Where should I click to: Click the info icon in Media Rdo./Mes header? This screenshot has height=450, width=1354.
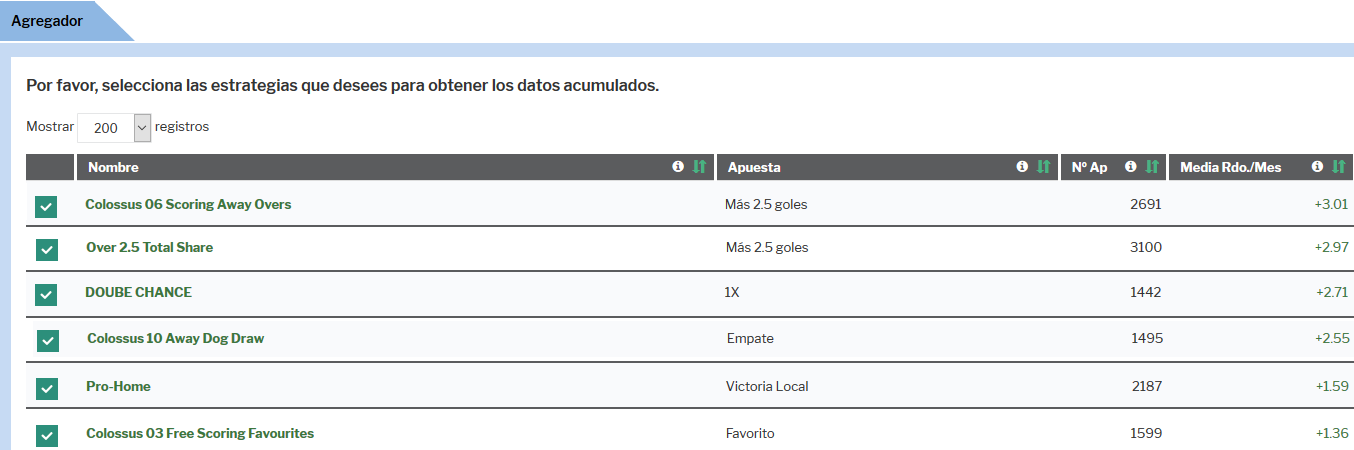[1318, 167]
